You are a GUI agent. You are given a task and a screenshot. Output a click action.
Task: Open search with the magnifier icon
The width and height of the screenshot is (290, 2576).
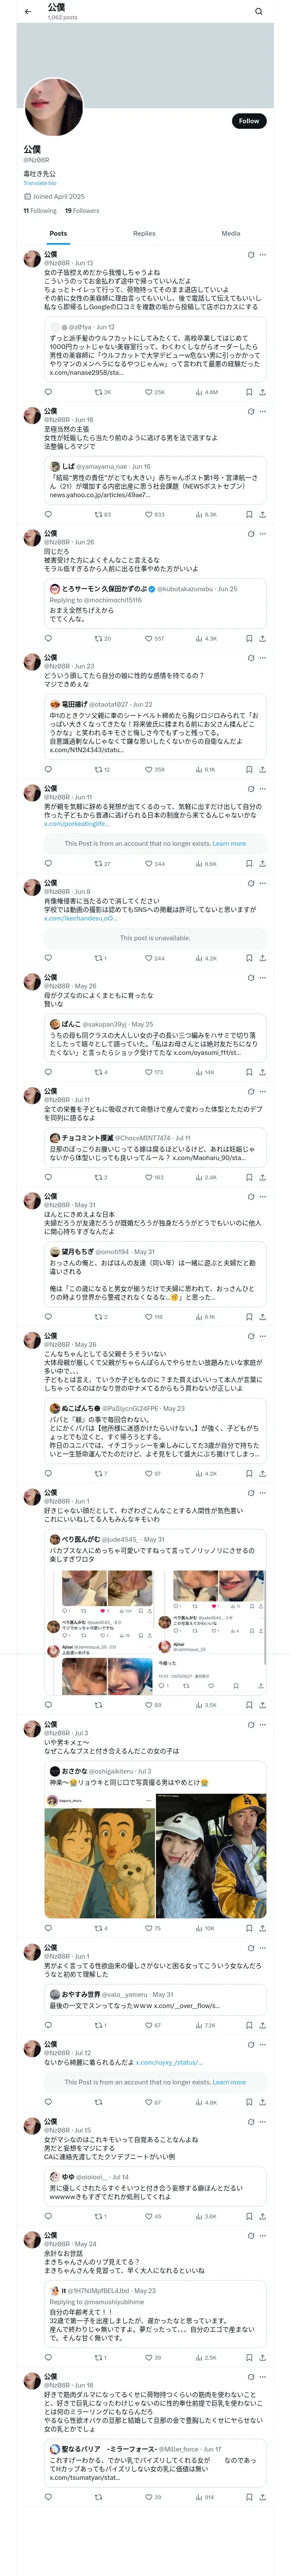coord(259,11)
